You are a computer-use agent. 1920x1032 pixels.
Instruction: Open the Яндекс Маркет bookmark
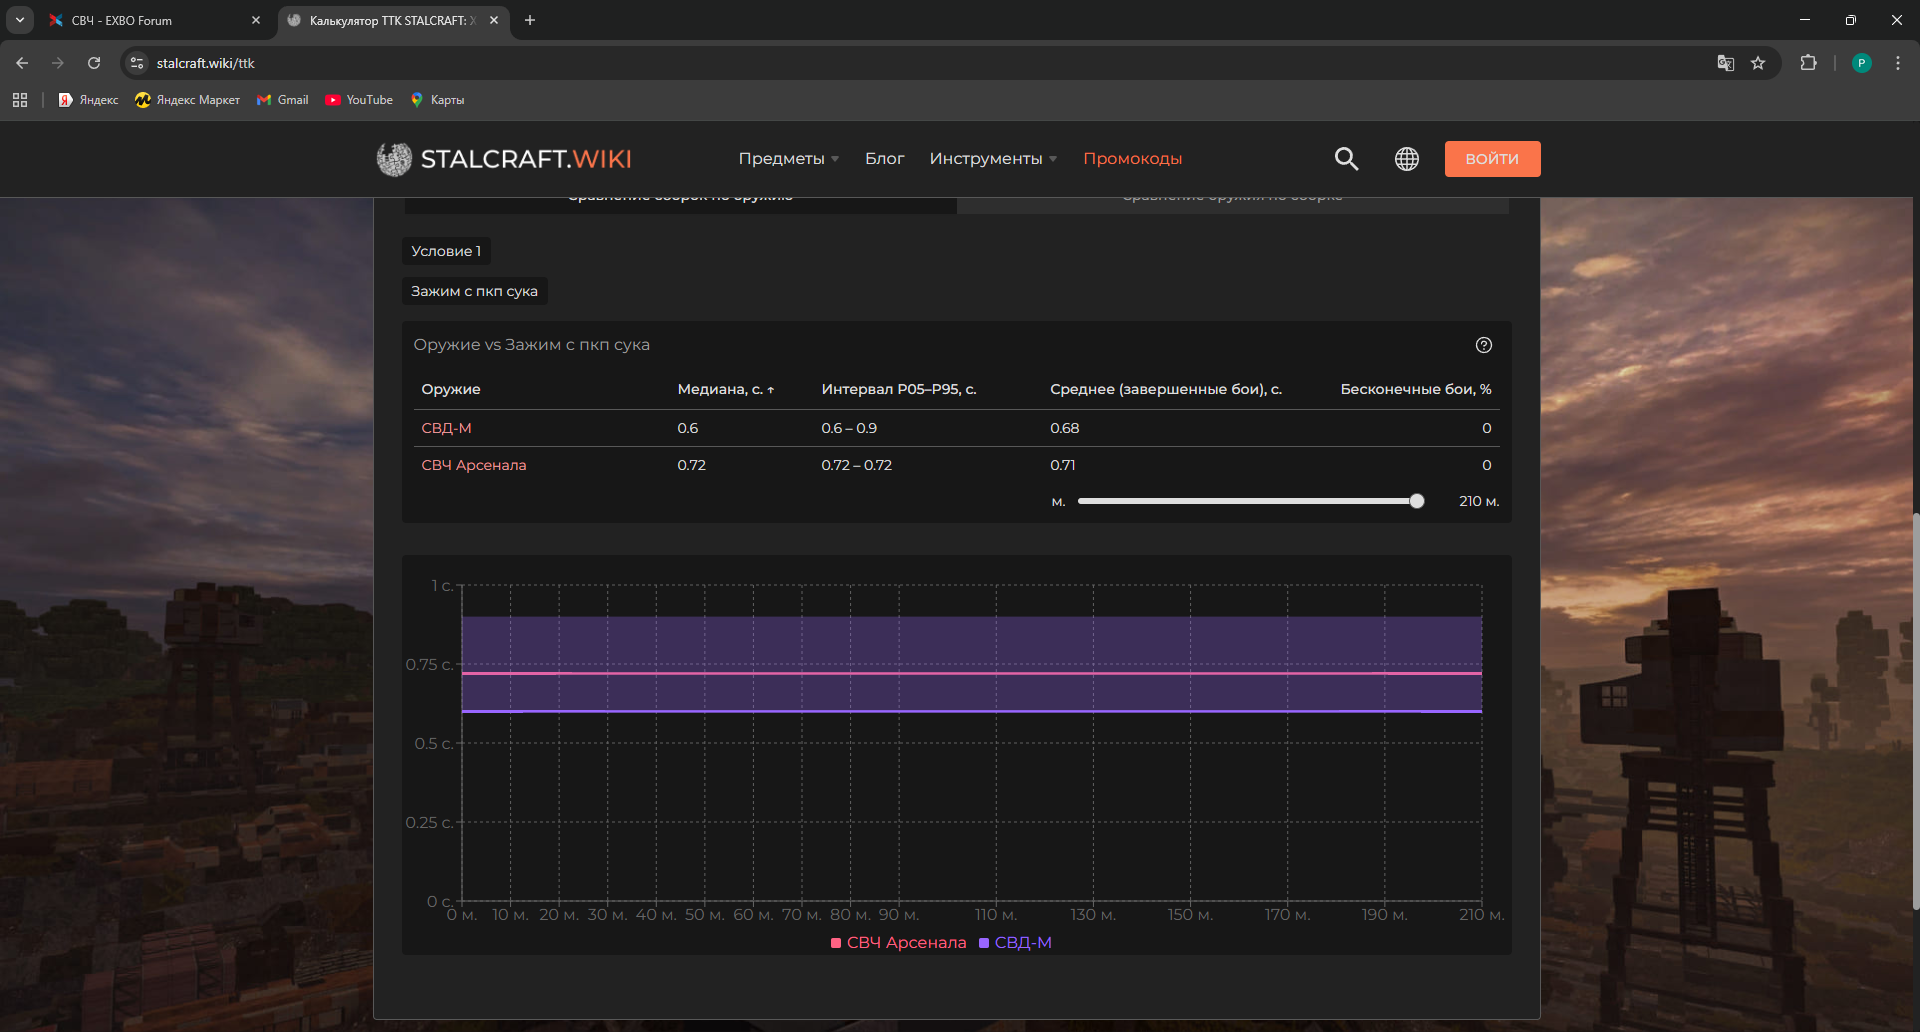(x=187, y=100)
